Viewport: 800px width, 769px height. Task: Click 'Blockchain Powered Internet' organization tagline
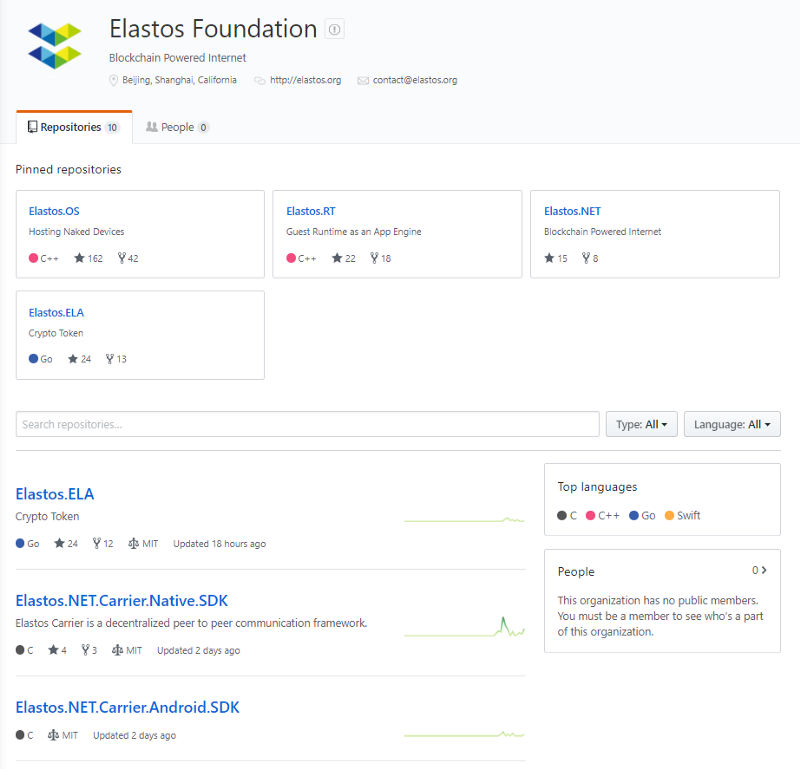click(178, 58)
